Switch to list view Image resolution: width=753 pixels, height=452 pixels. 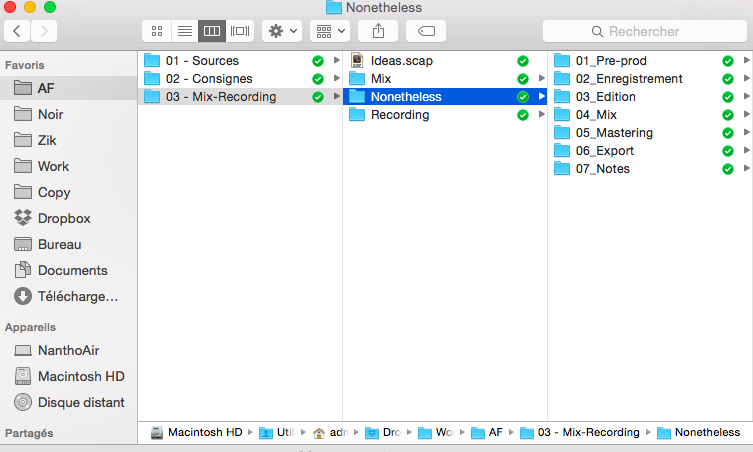coord(184,31)
